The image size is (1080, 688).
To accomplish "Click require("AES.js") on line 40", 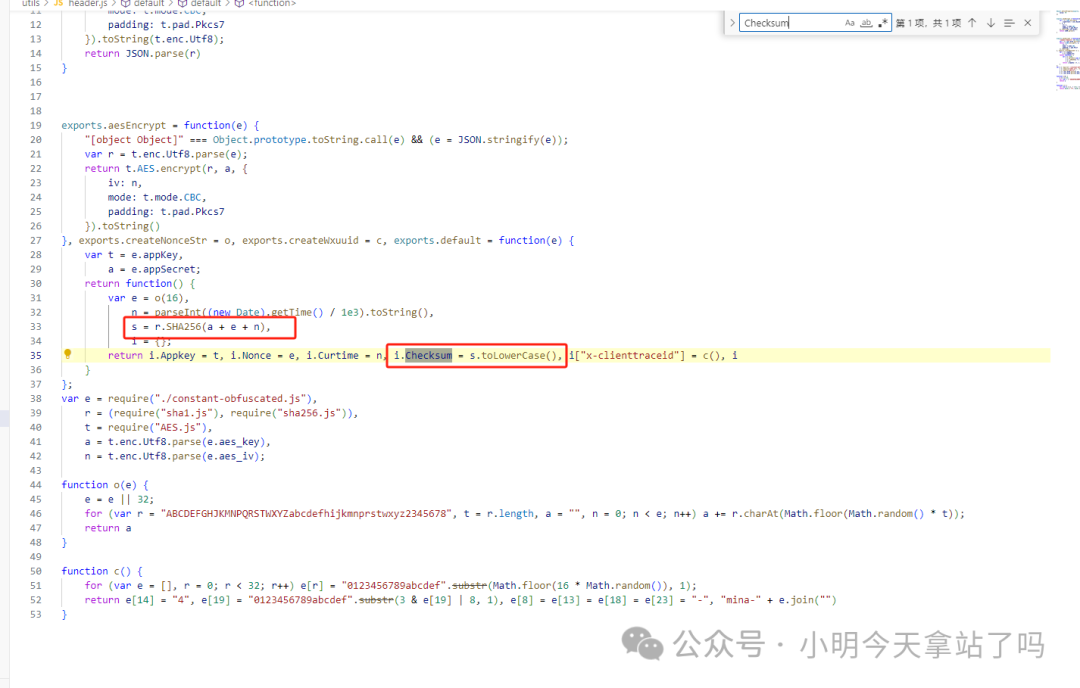I will [x=157, y=428].
